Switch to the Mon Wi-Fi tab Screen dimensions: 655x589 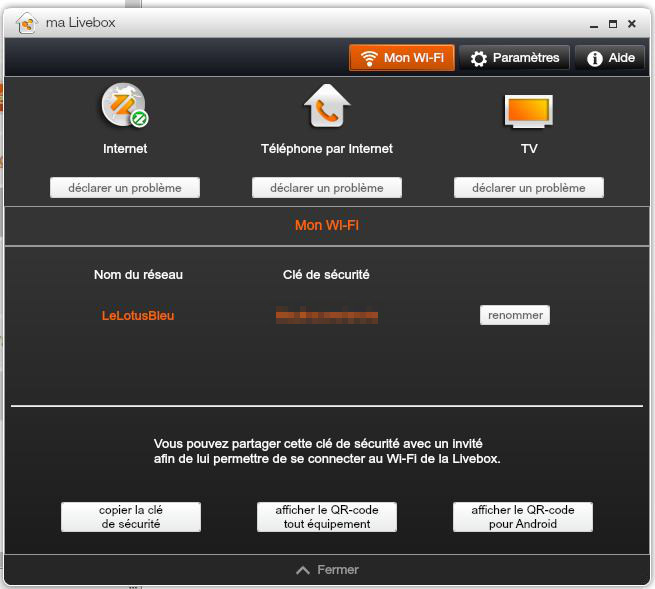click(402, 58)
